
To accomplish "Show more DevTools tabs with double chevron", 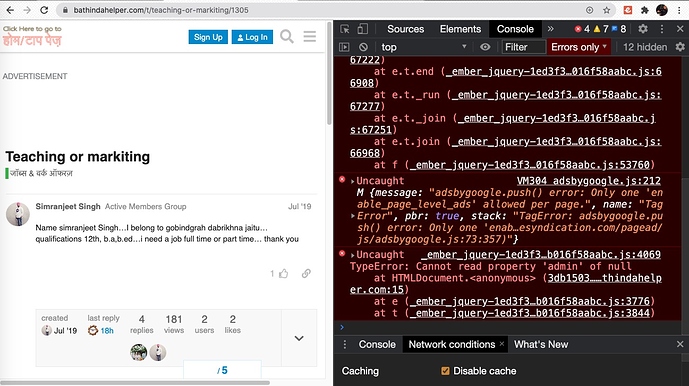I will point(551,29).
